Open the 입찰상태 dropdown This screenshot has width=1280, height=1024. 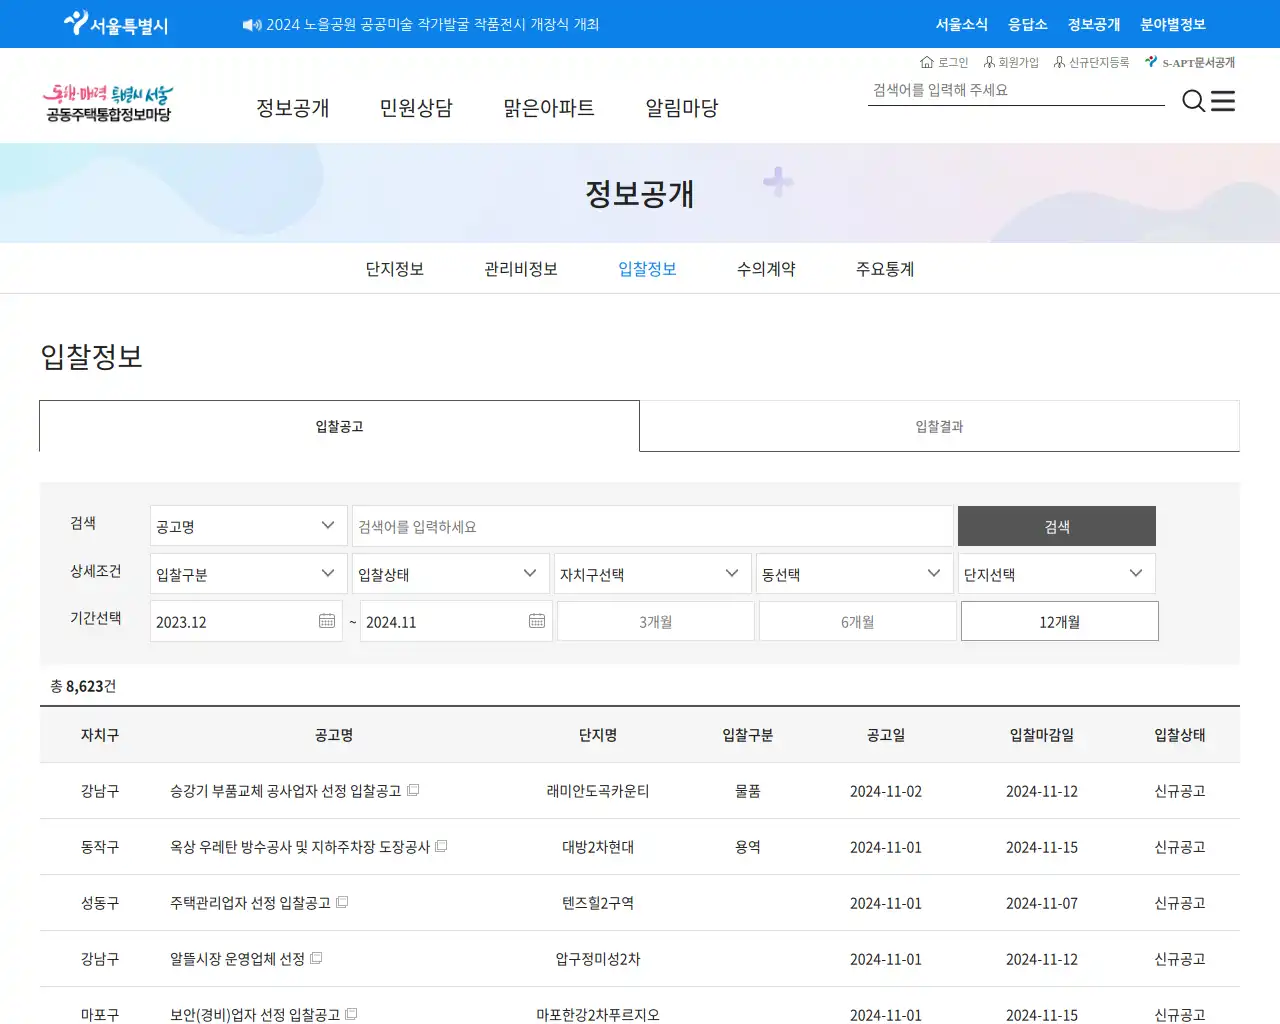tap(450, 573)
